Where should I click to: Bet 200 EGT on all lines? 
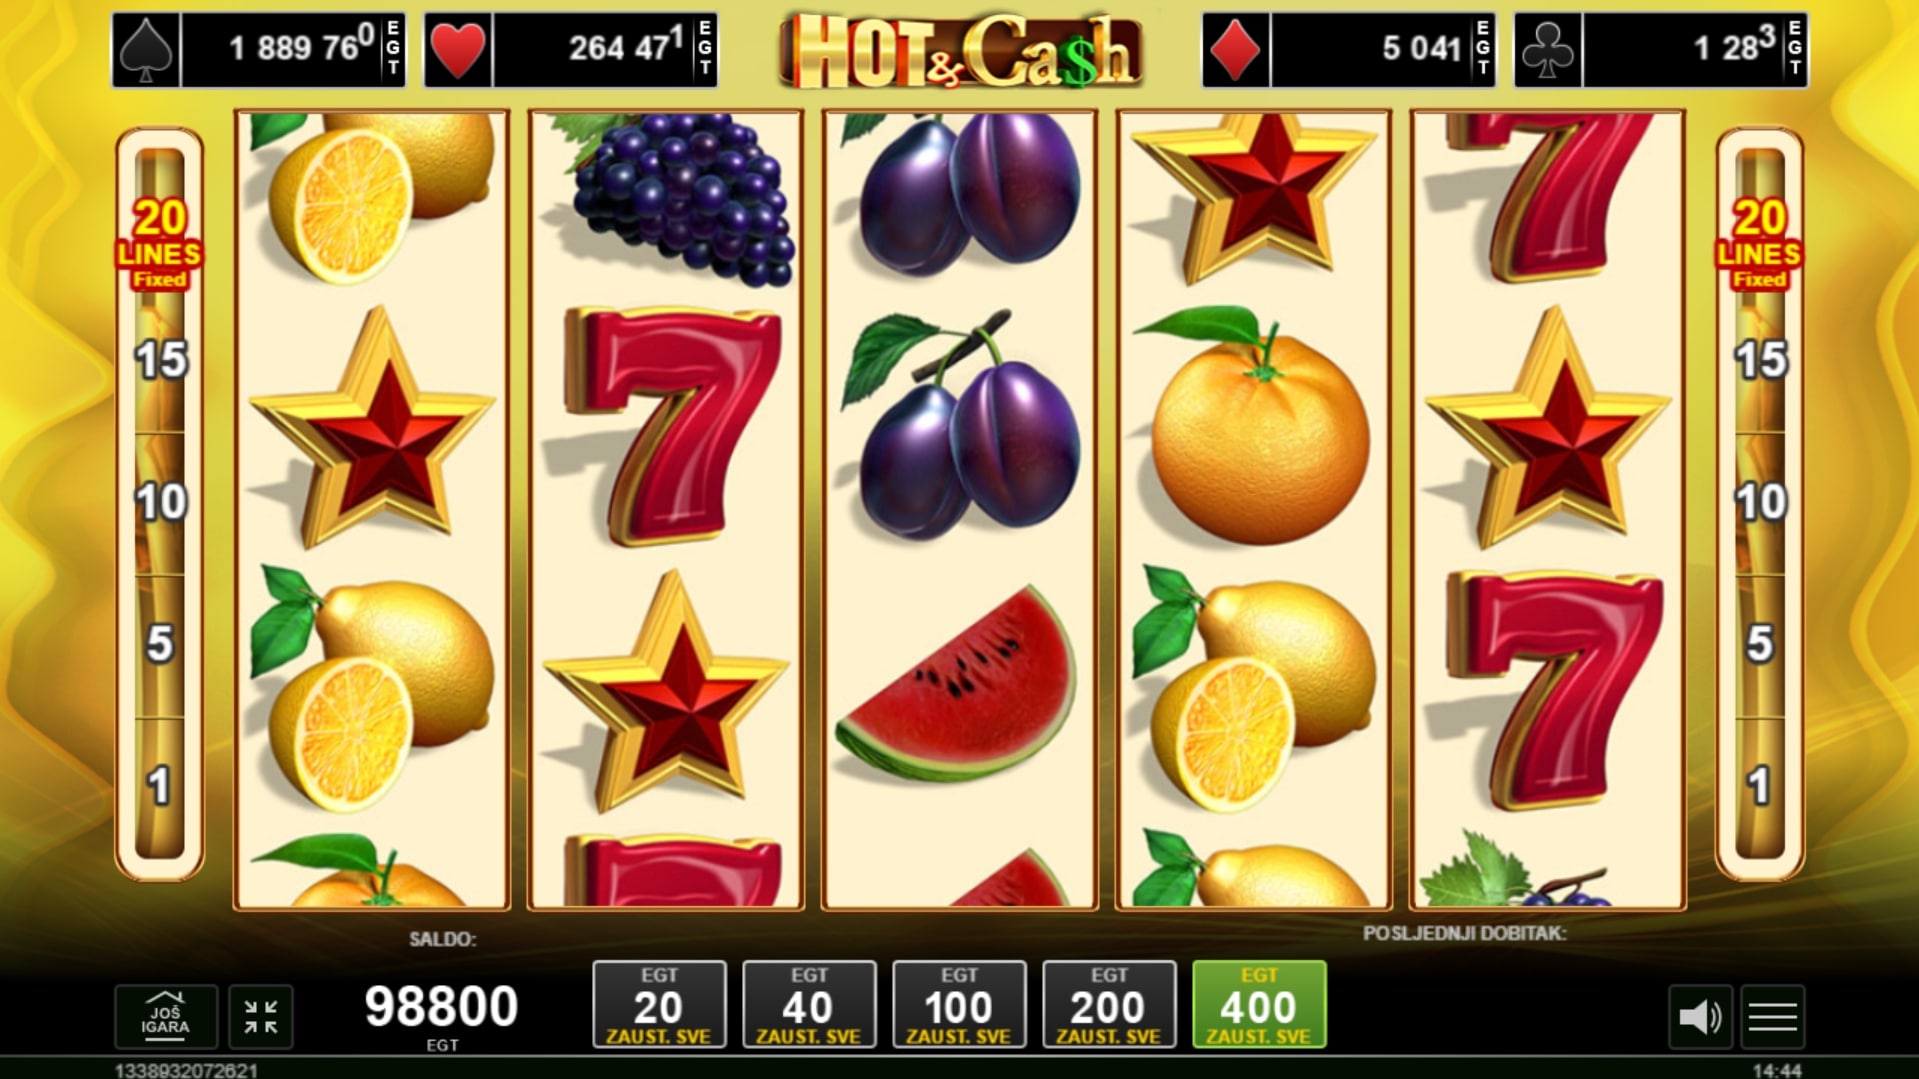1109,1005
